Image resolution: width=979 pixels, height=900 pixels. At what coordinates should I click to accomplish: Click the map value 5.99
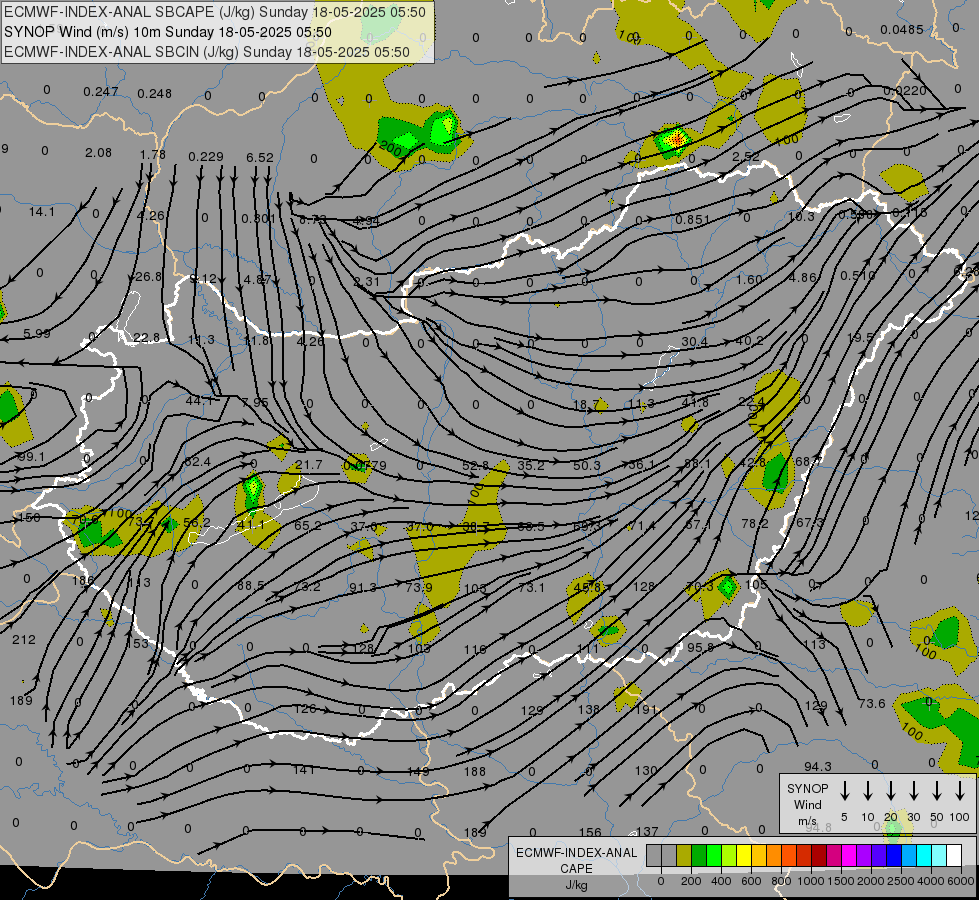click(37, 334)
